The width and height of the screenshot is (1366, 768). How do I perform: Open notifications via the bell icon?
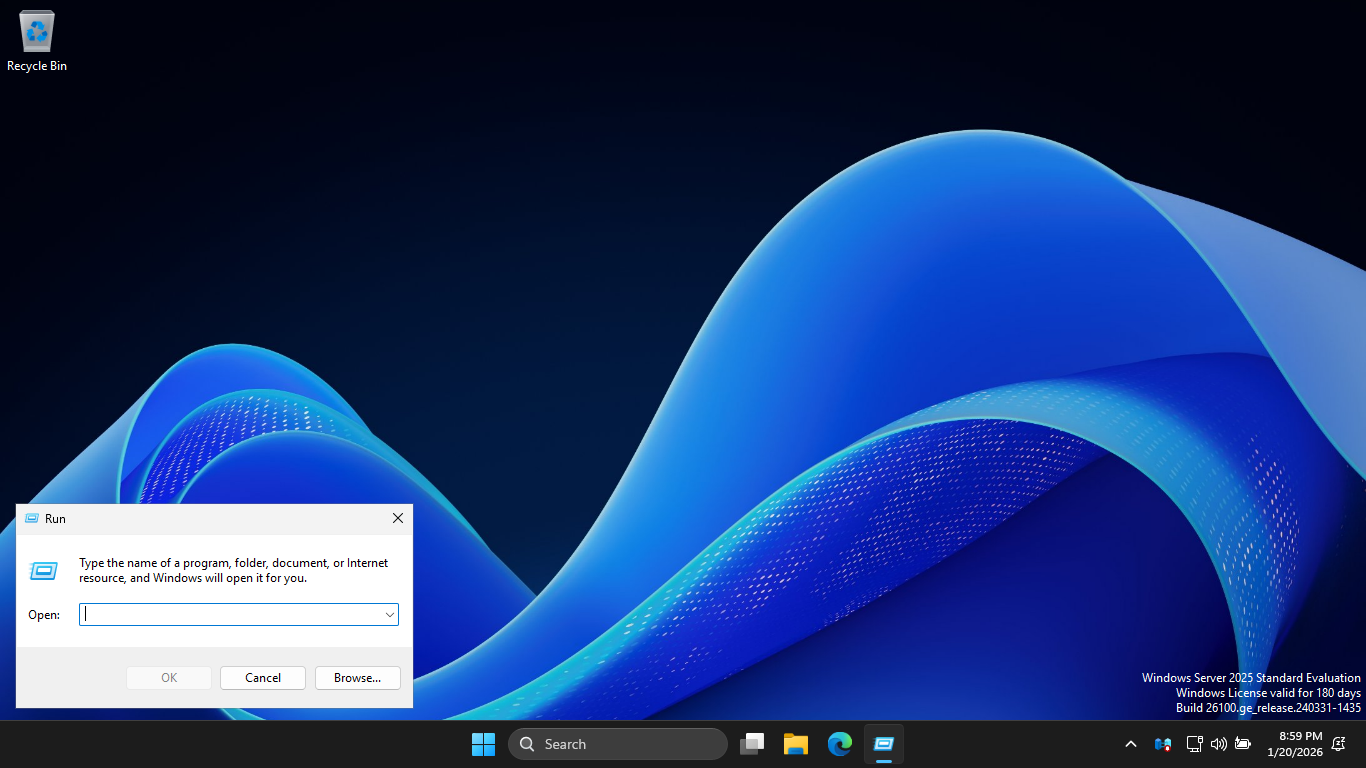pos(1339,744)
